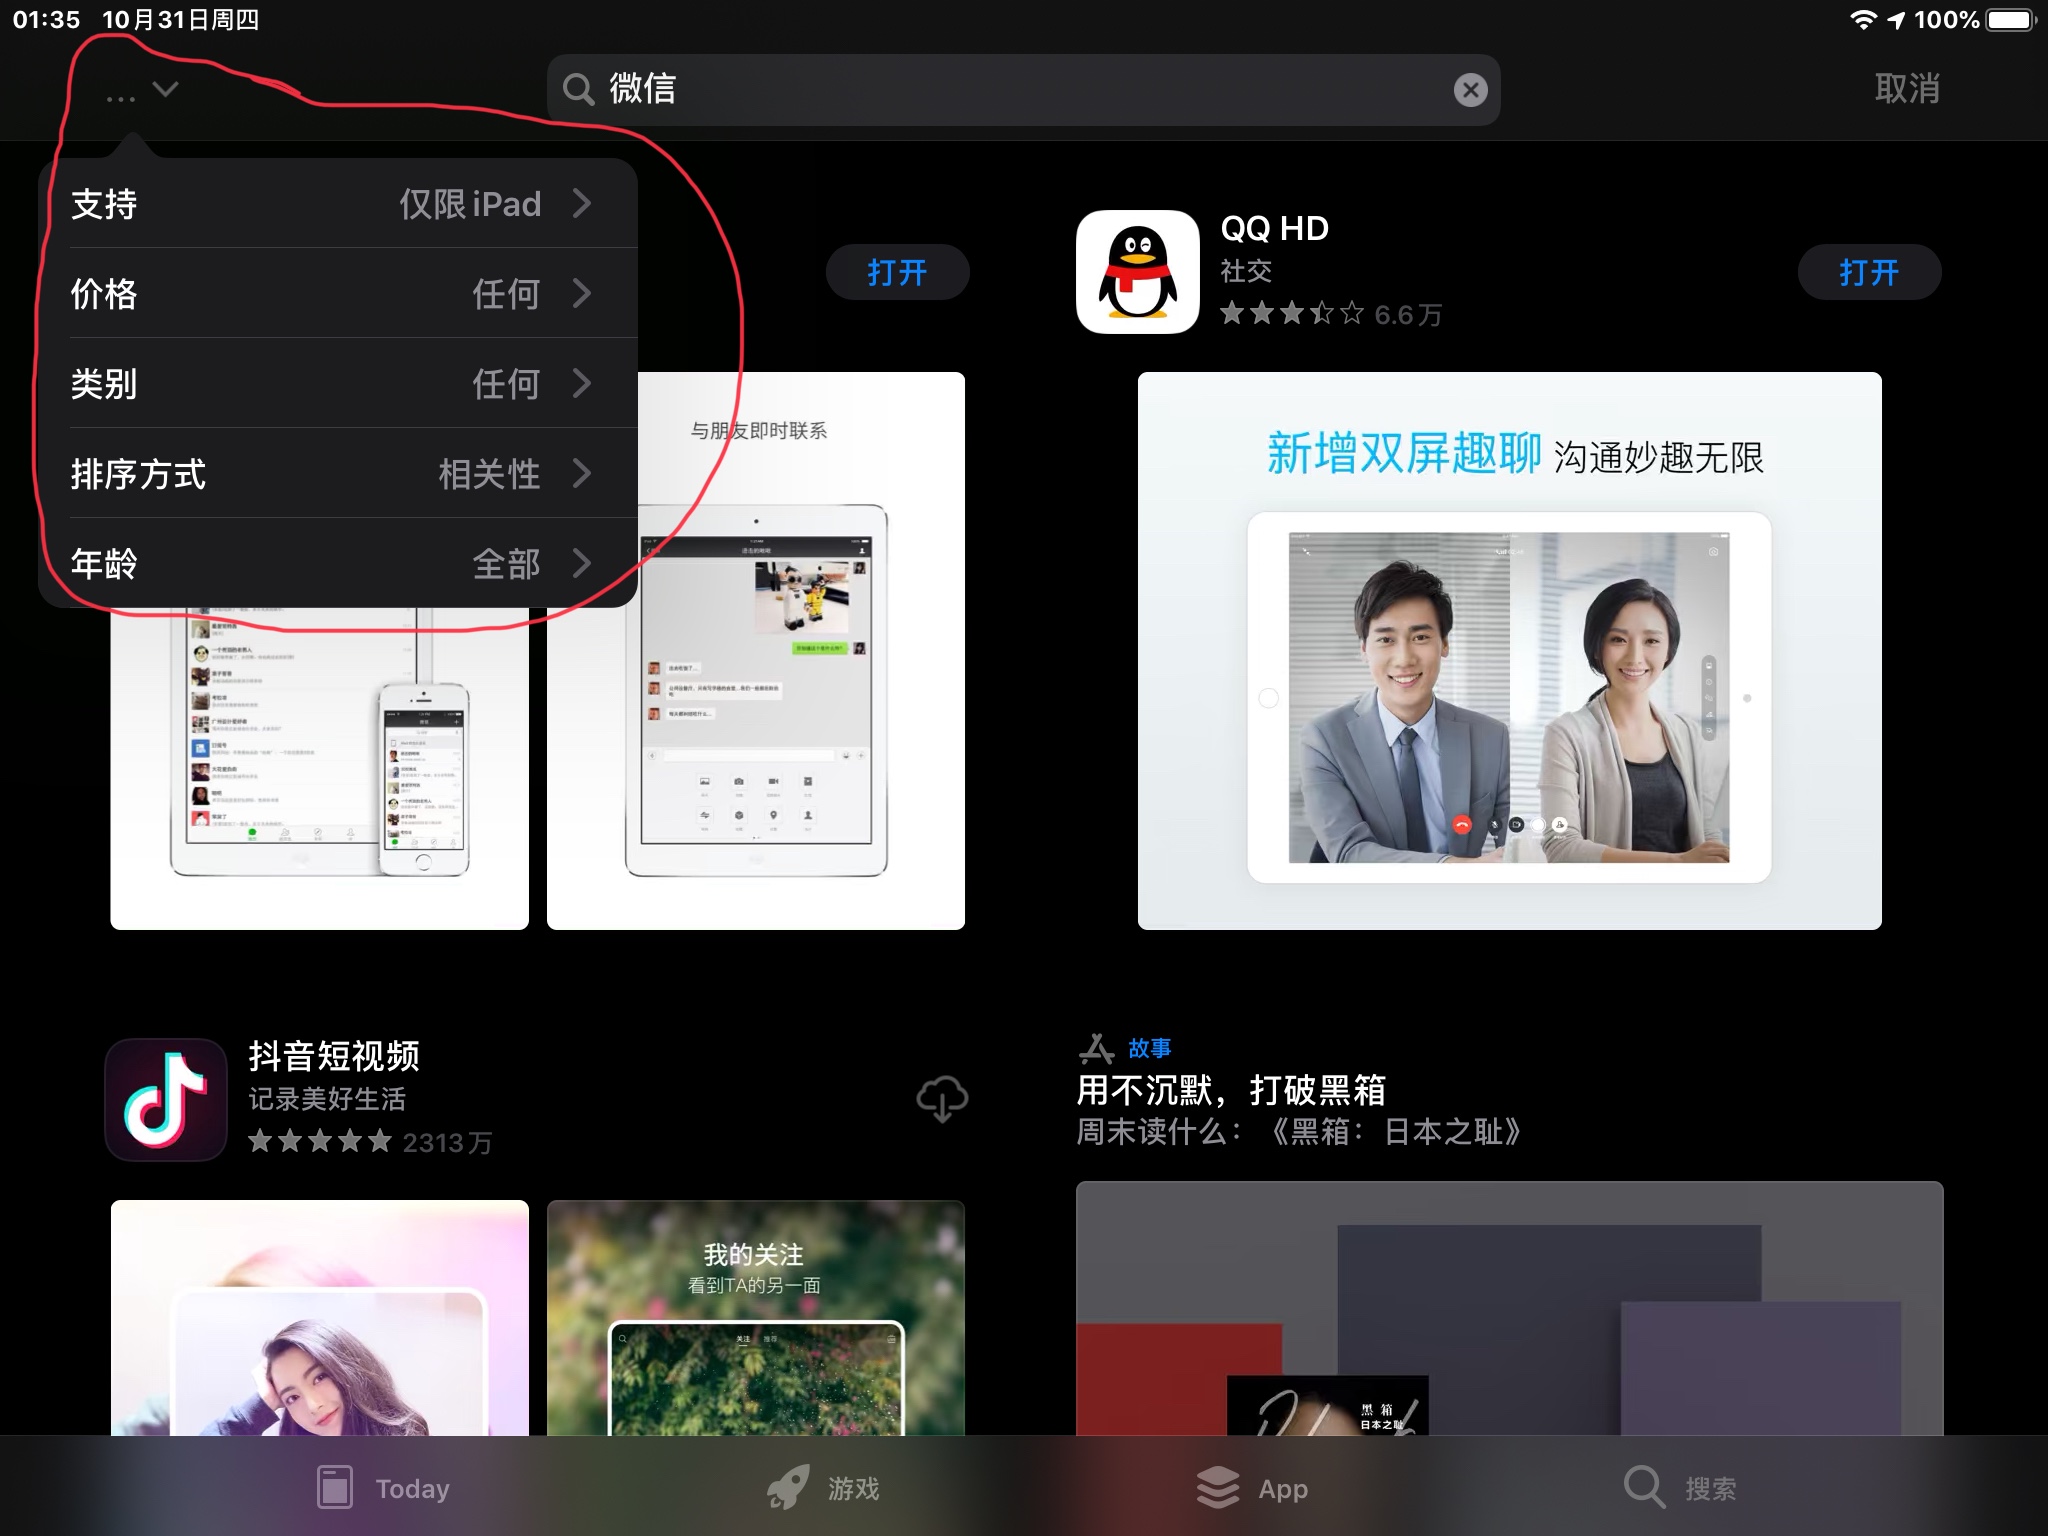Collapse the filter dropdown chevron at top left
The height and width of the screenshot is (1536, 2048).
tap(165, 90)
